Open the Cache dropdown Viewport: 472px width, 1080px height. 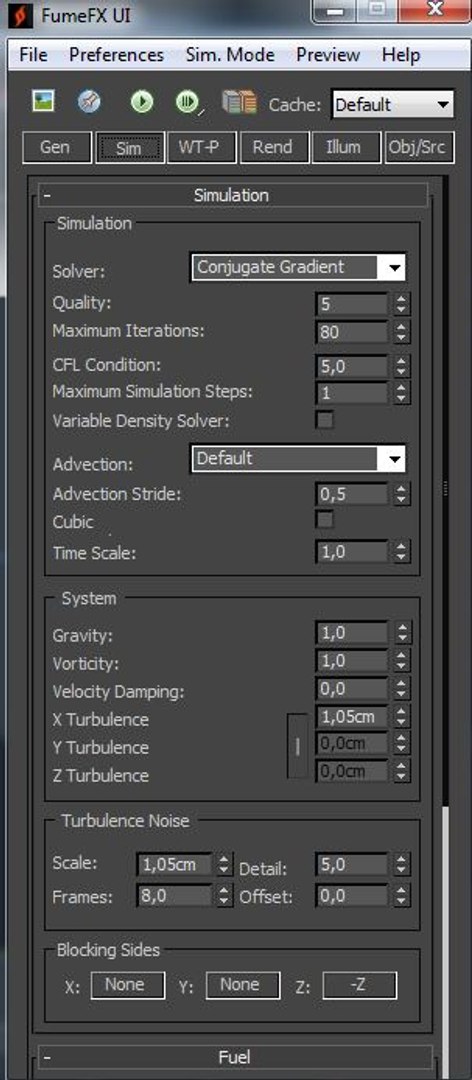[x=392, y=105]
